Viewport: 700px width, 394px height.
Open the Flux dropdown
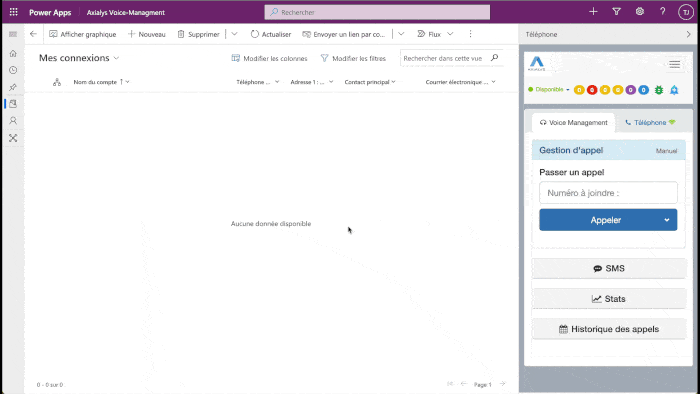point(435,34)
